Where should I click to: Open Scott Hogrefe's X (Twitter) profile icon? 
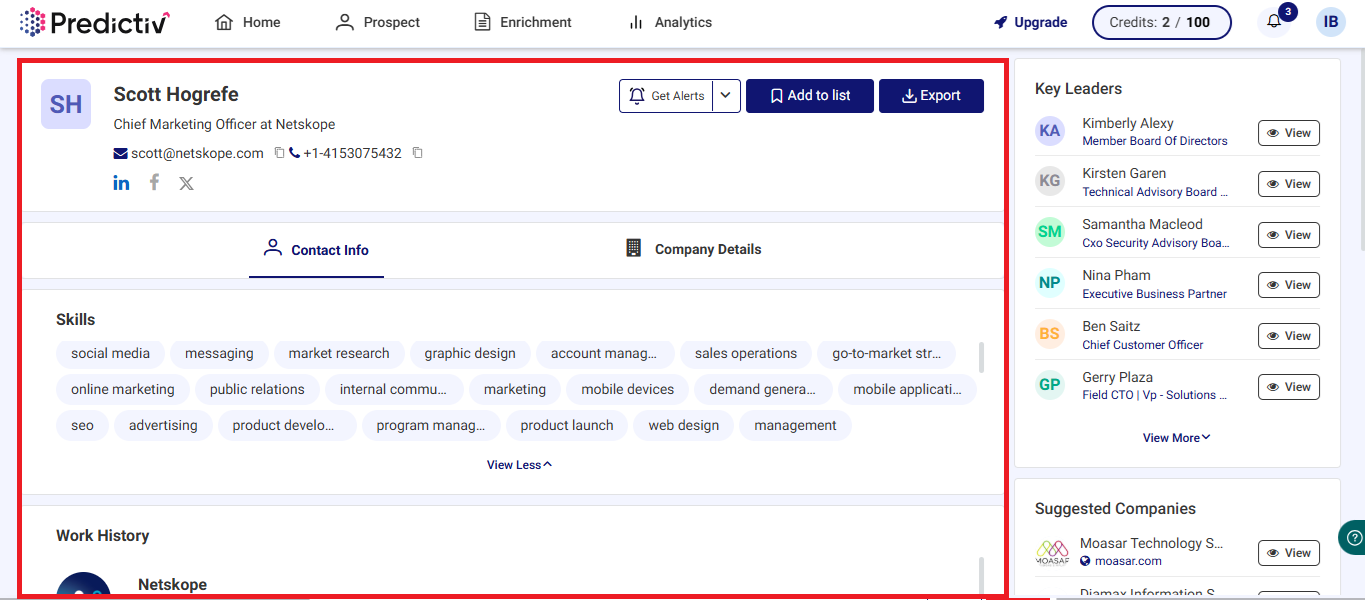pyautogui.click(x=186, y=183)
